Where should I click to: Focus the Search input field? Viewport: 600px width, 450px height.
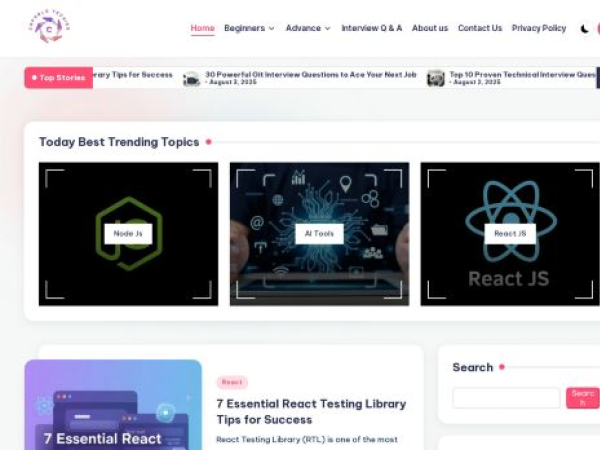coord(506,398)
